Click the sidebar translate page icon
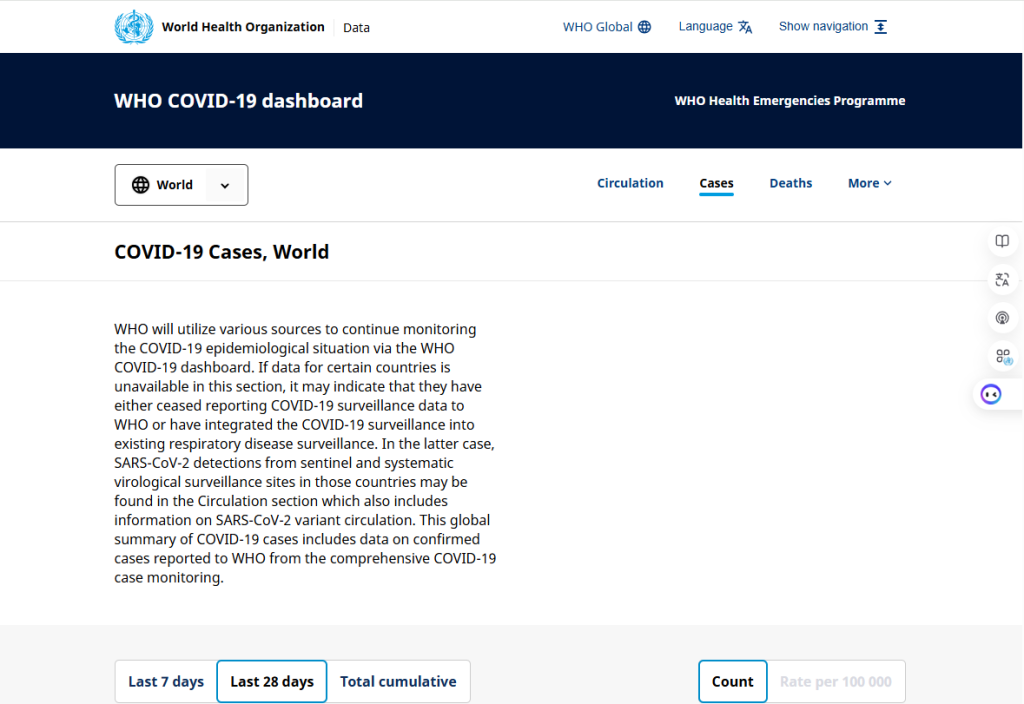 pyautogui.click(x=1002, y=280)
